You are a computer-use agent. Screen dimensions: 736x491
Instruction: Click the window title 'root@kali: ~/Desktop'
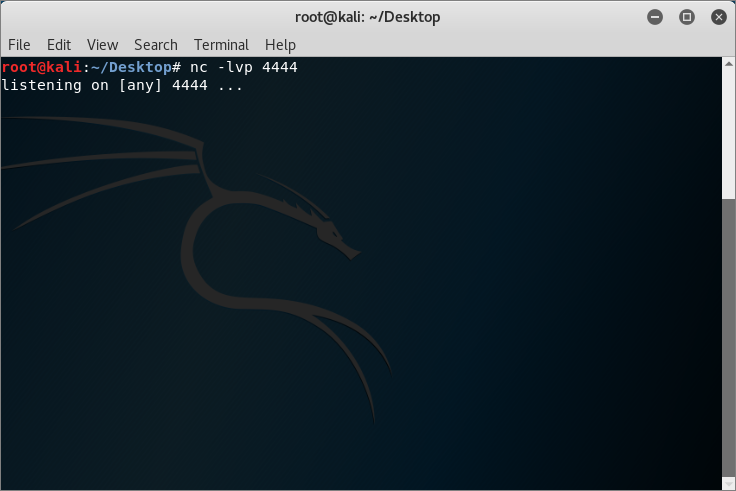368,17
